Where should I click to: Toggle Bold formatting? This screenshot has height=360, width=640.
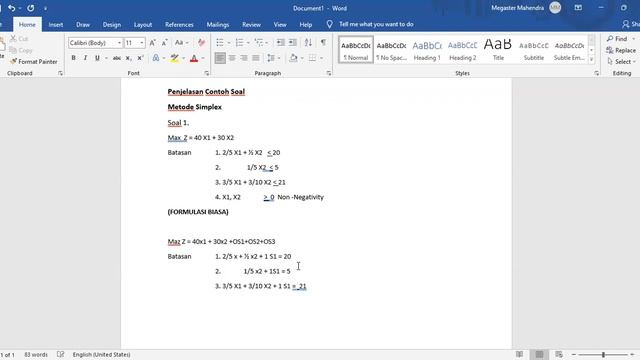click(x=73, y=58)
